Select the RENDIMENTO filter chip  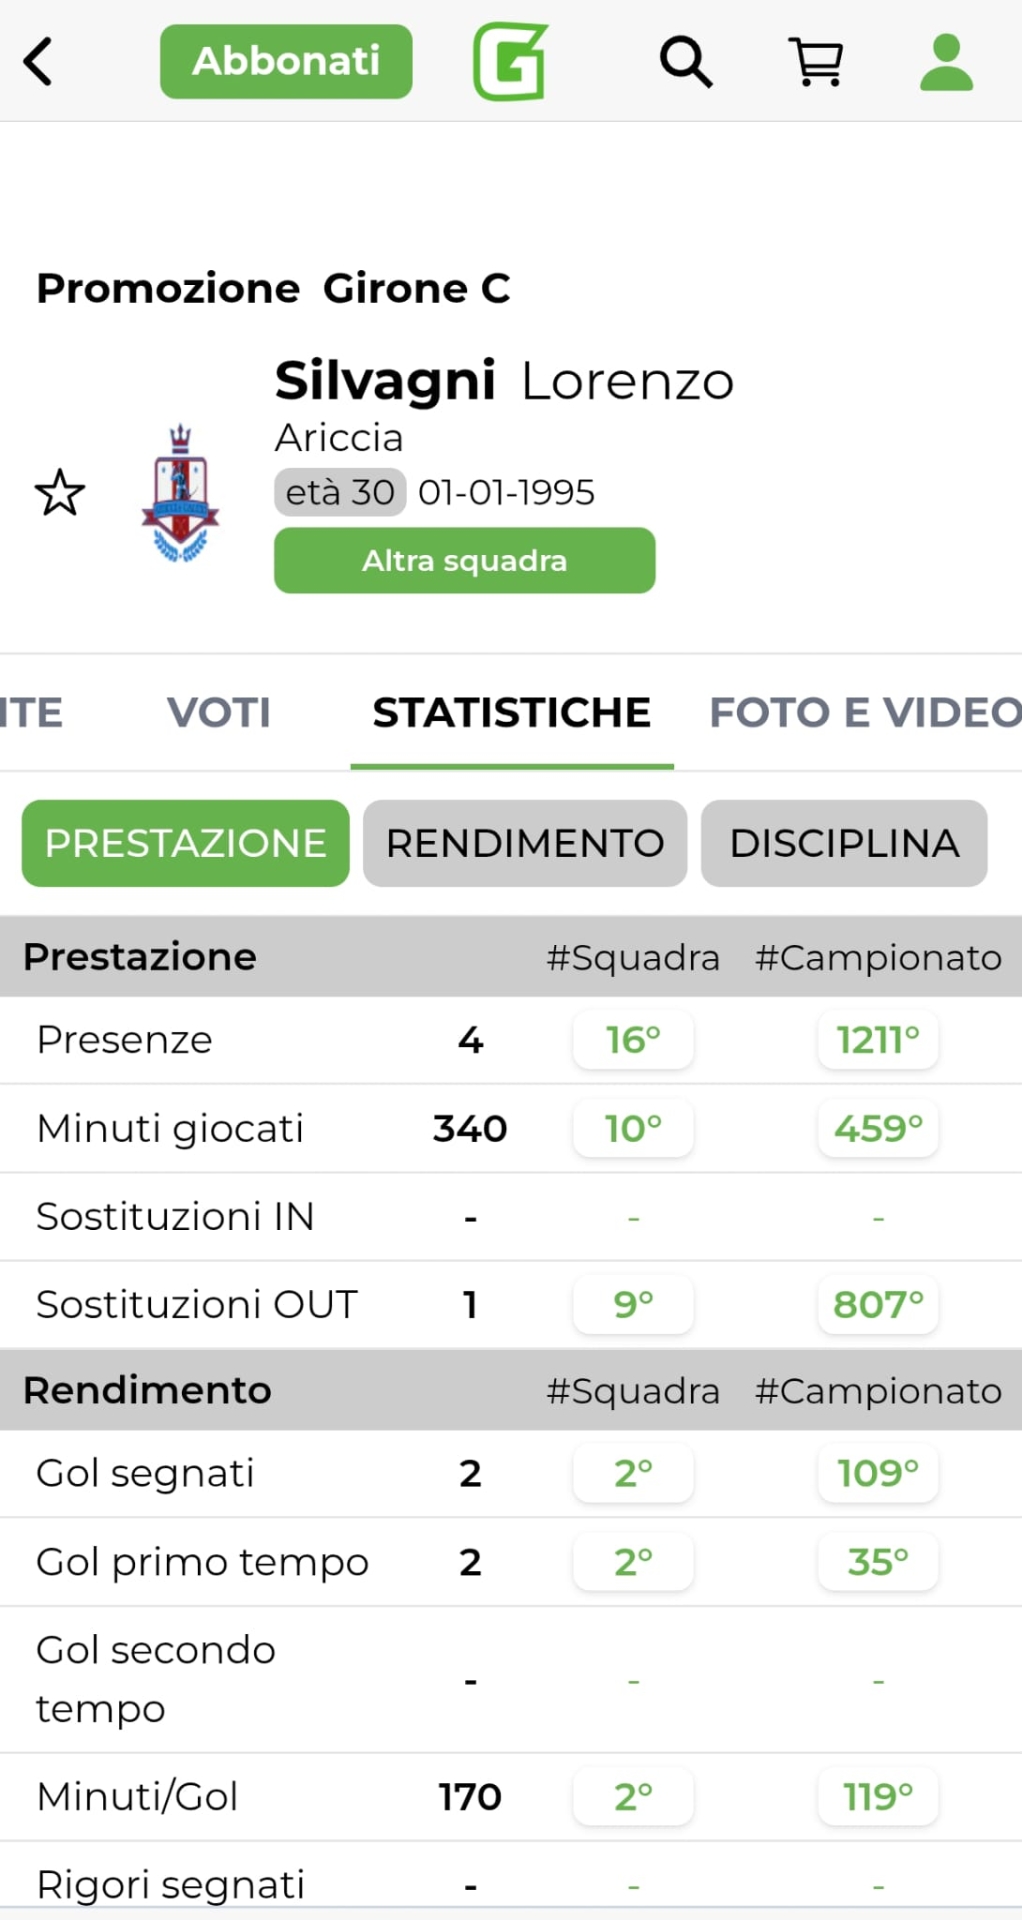click(x=525, y=843)
